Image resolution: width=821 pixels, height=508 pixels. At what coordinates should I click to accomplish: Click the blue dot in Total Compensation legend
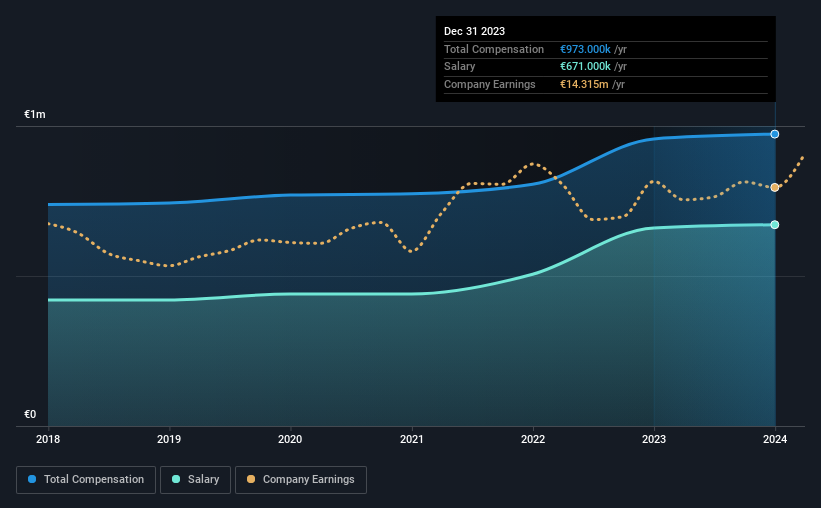pos(32,479)
